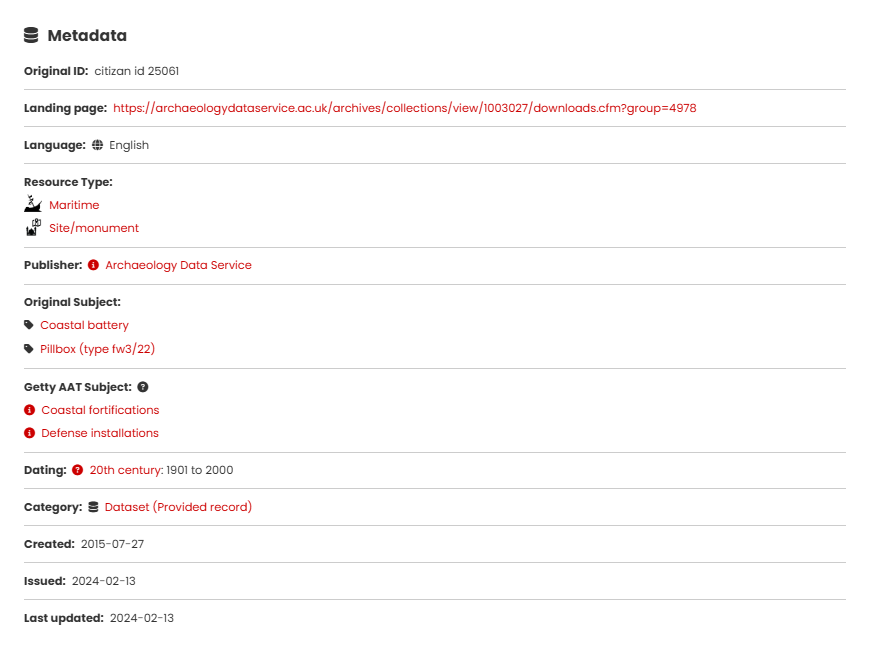This screenshot has width=869, height=647.
Task: Open the archaeologydataservice landing page URL
Action: [404, 108]
